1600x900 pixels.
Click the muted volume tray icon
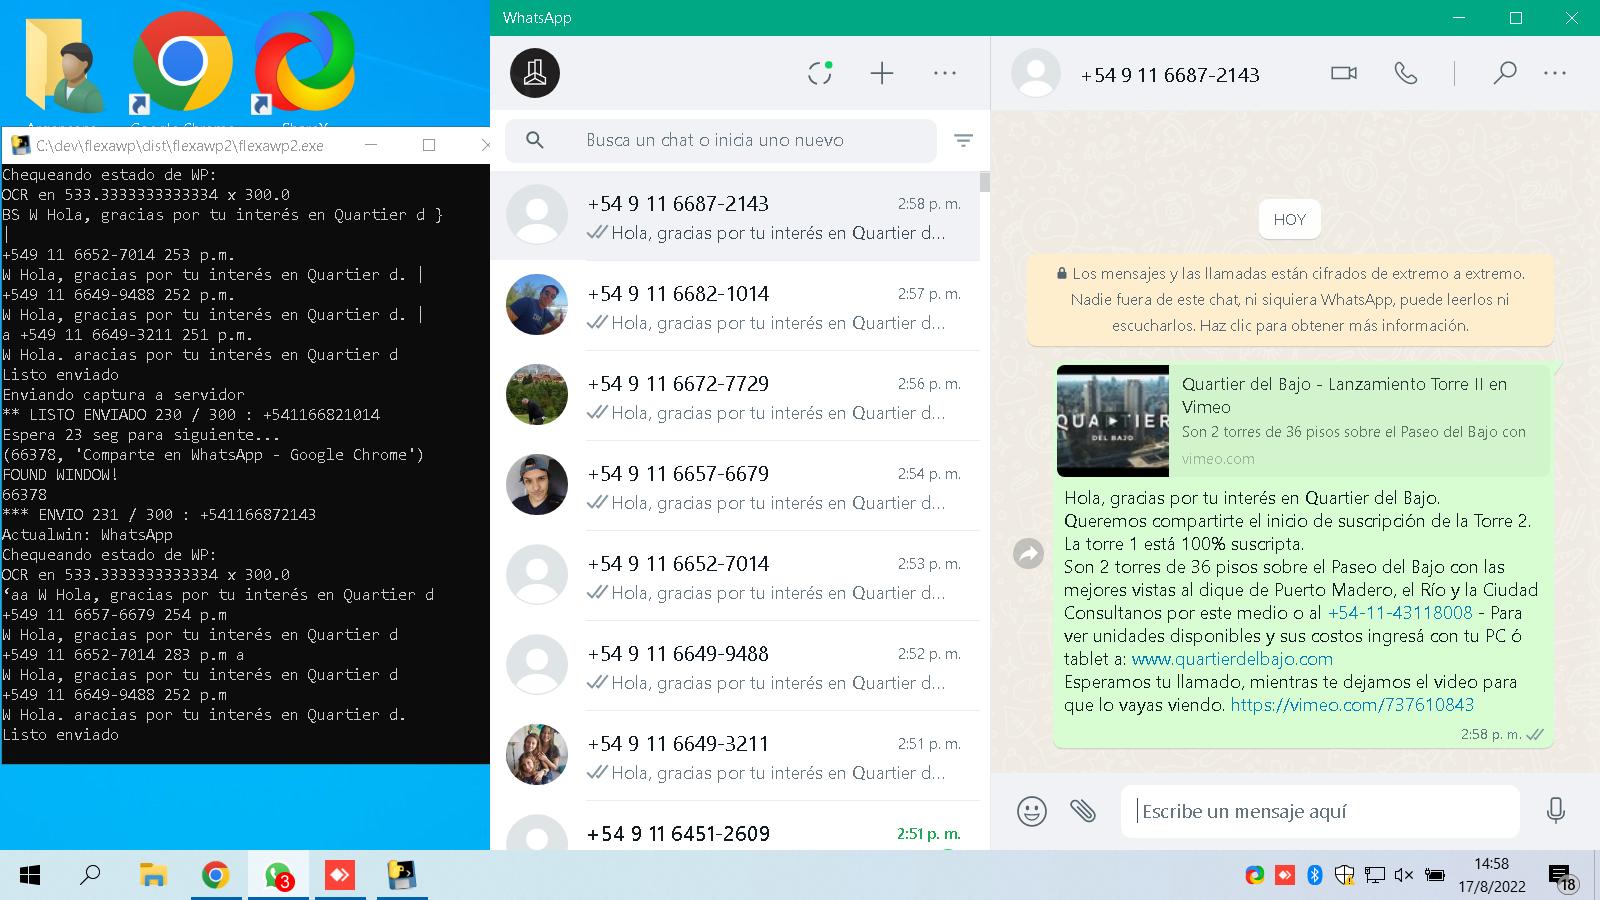[x=1404, y=876]
